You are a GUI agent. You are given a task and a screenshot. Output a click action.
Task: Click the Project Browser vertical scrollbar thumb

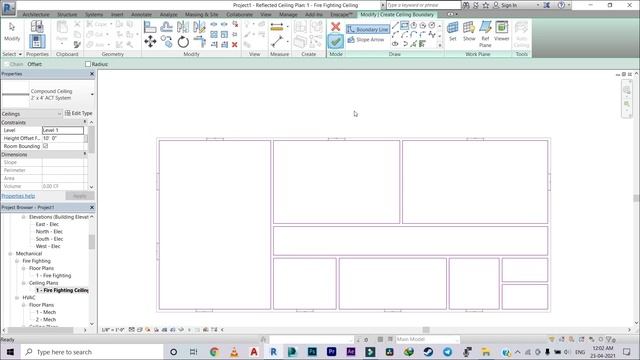pos(92,242)
